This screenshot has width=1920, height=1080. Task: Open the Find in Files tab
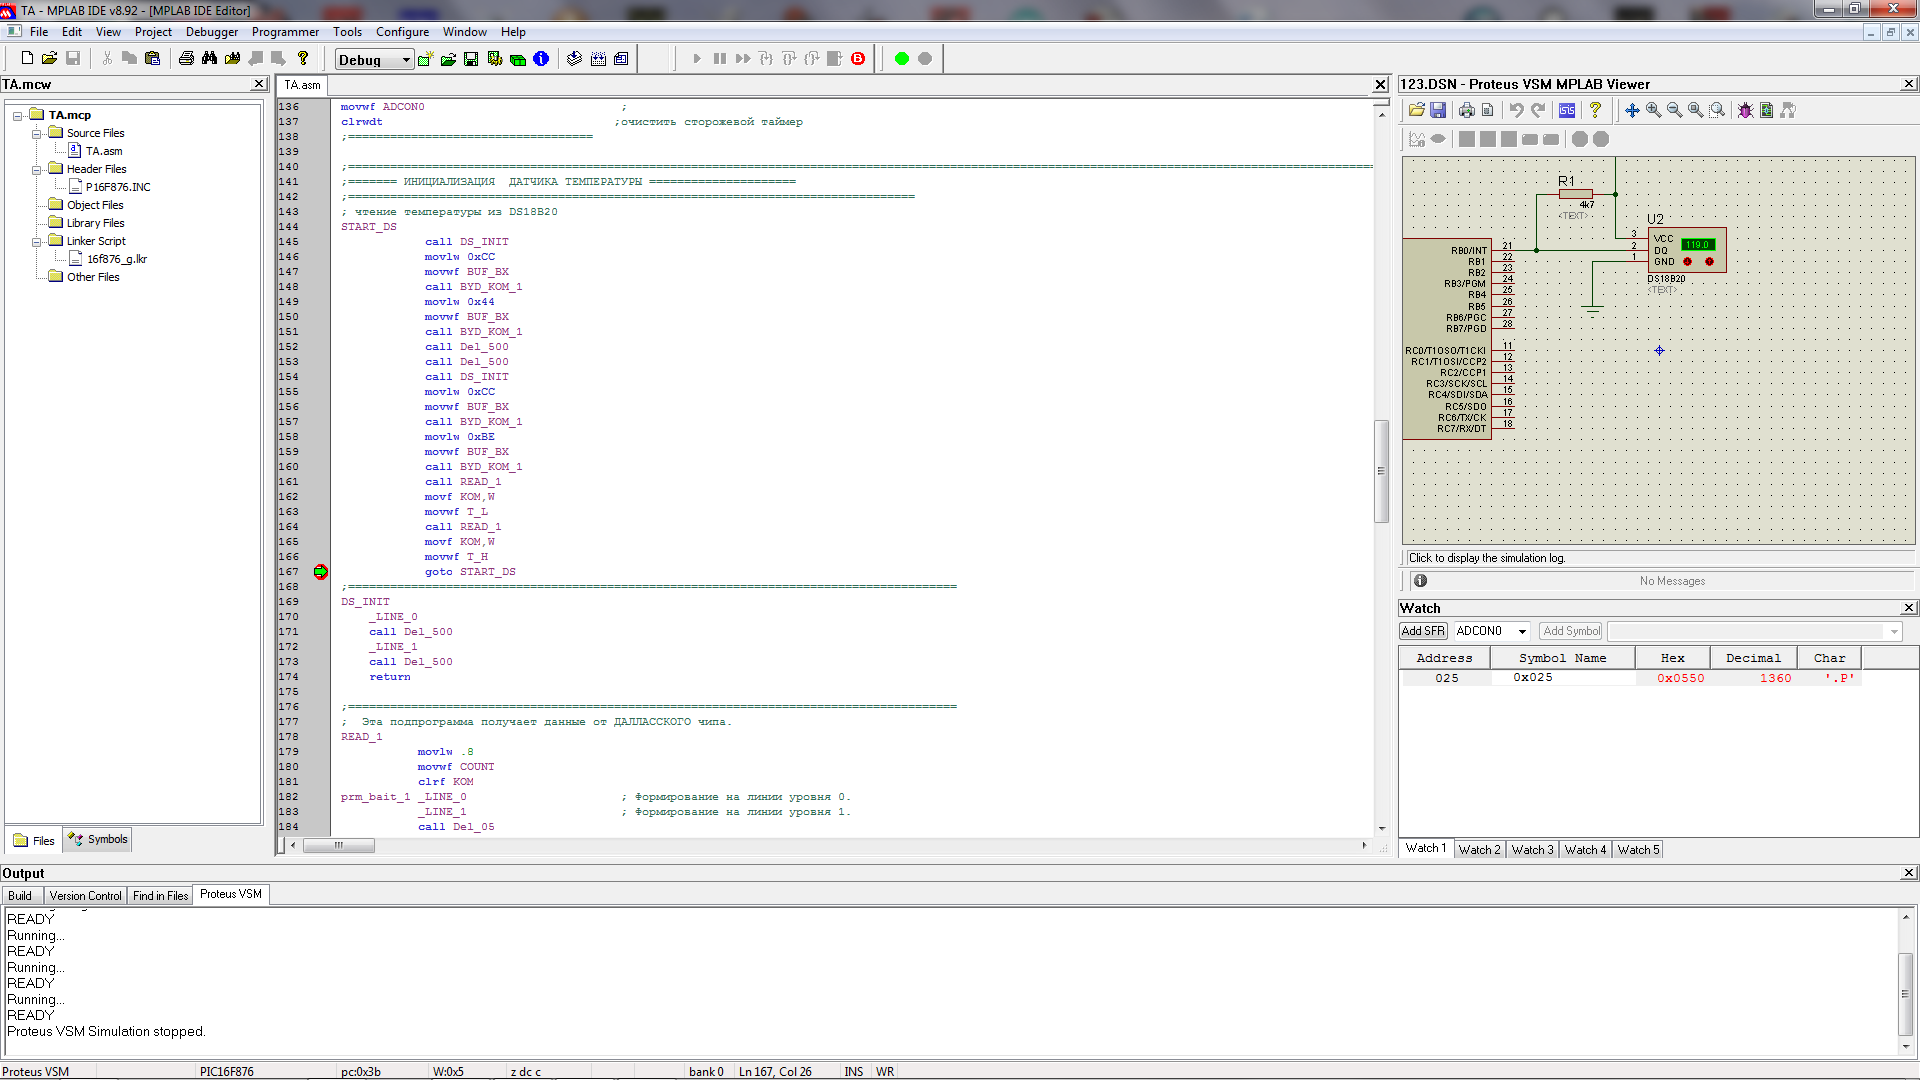pos(160,896)
